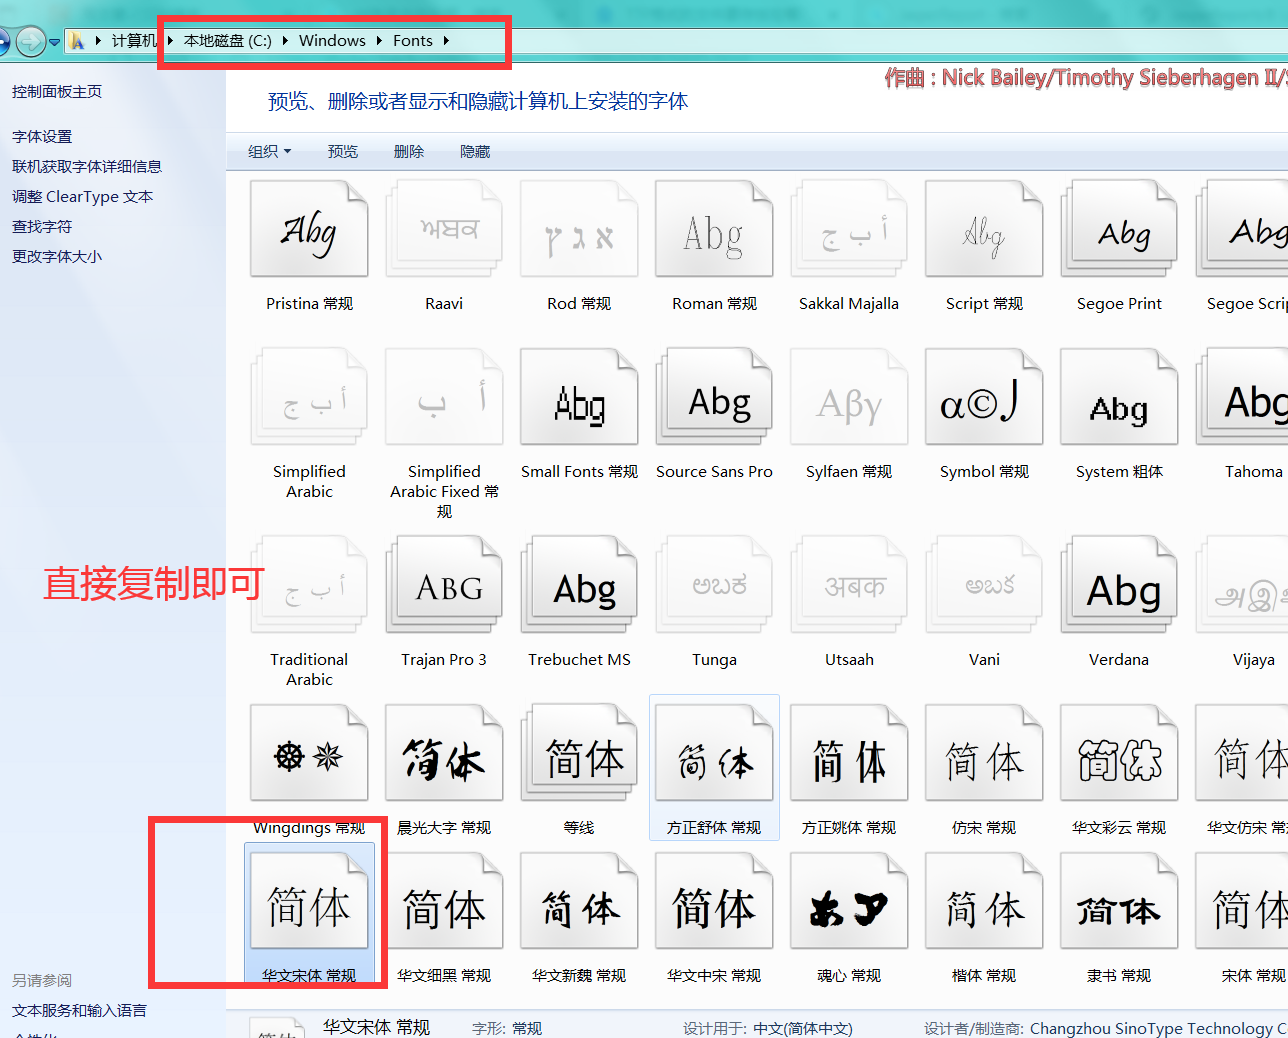Select the 华文细黑 常规 font icon
The width and height of the screenshot is (1288, 1038).
coord(444,901)
